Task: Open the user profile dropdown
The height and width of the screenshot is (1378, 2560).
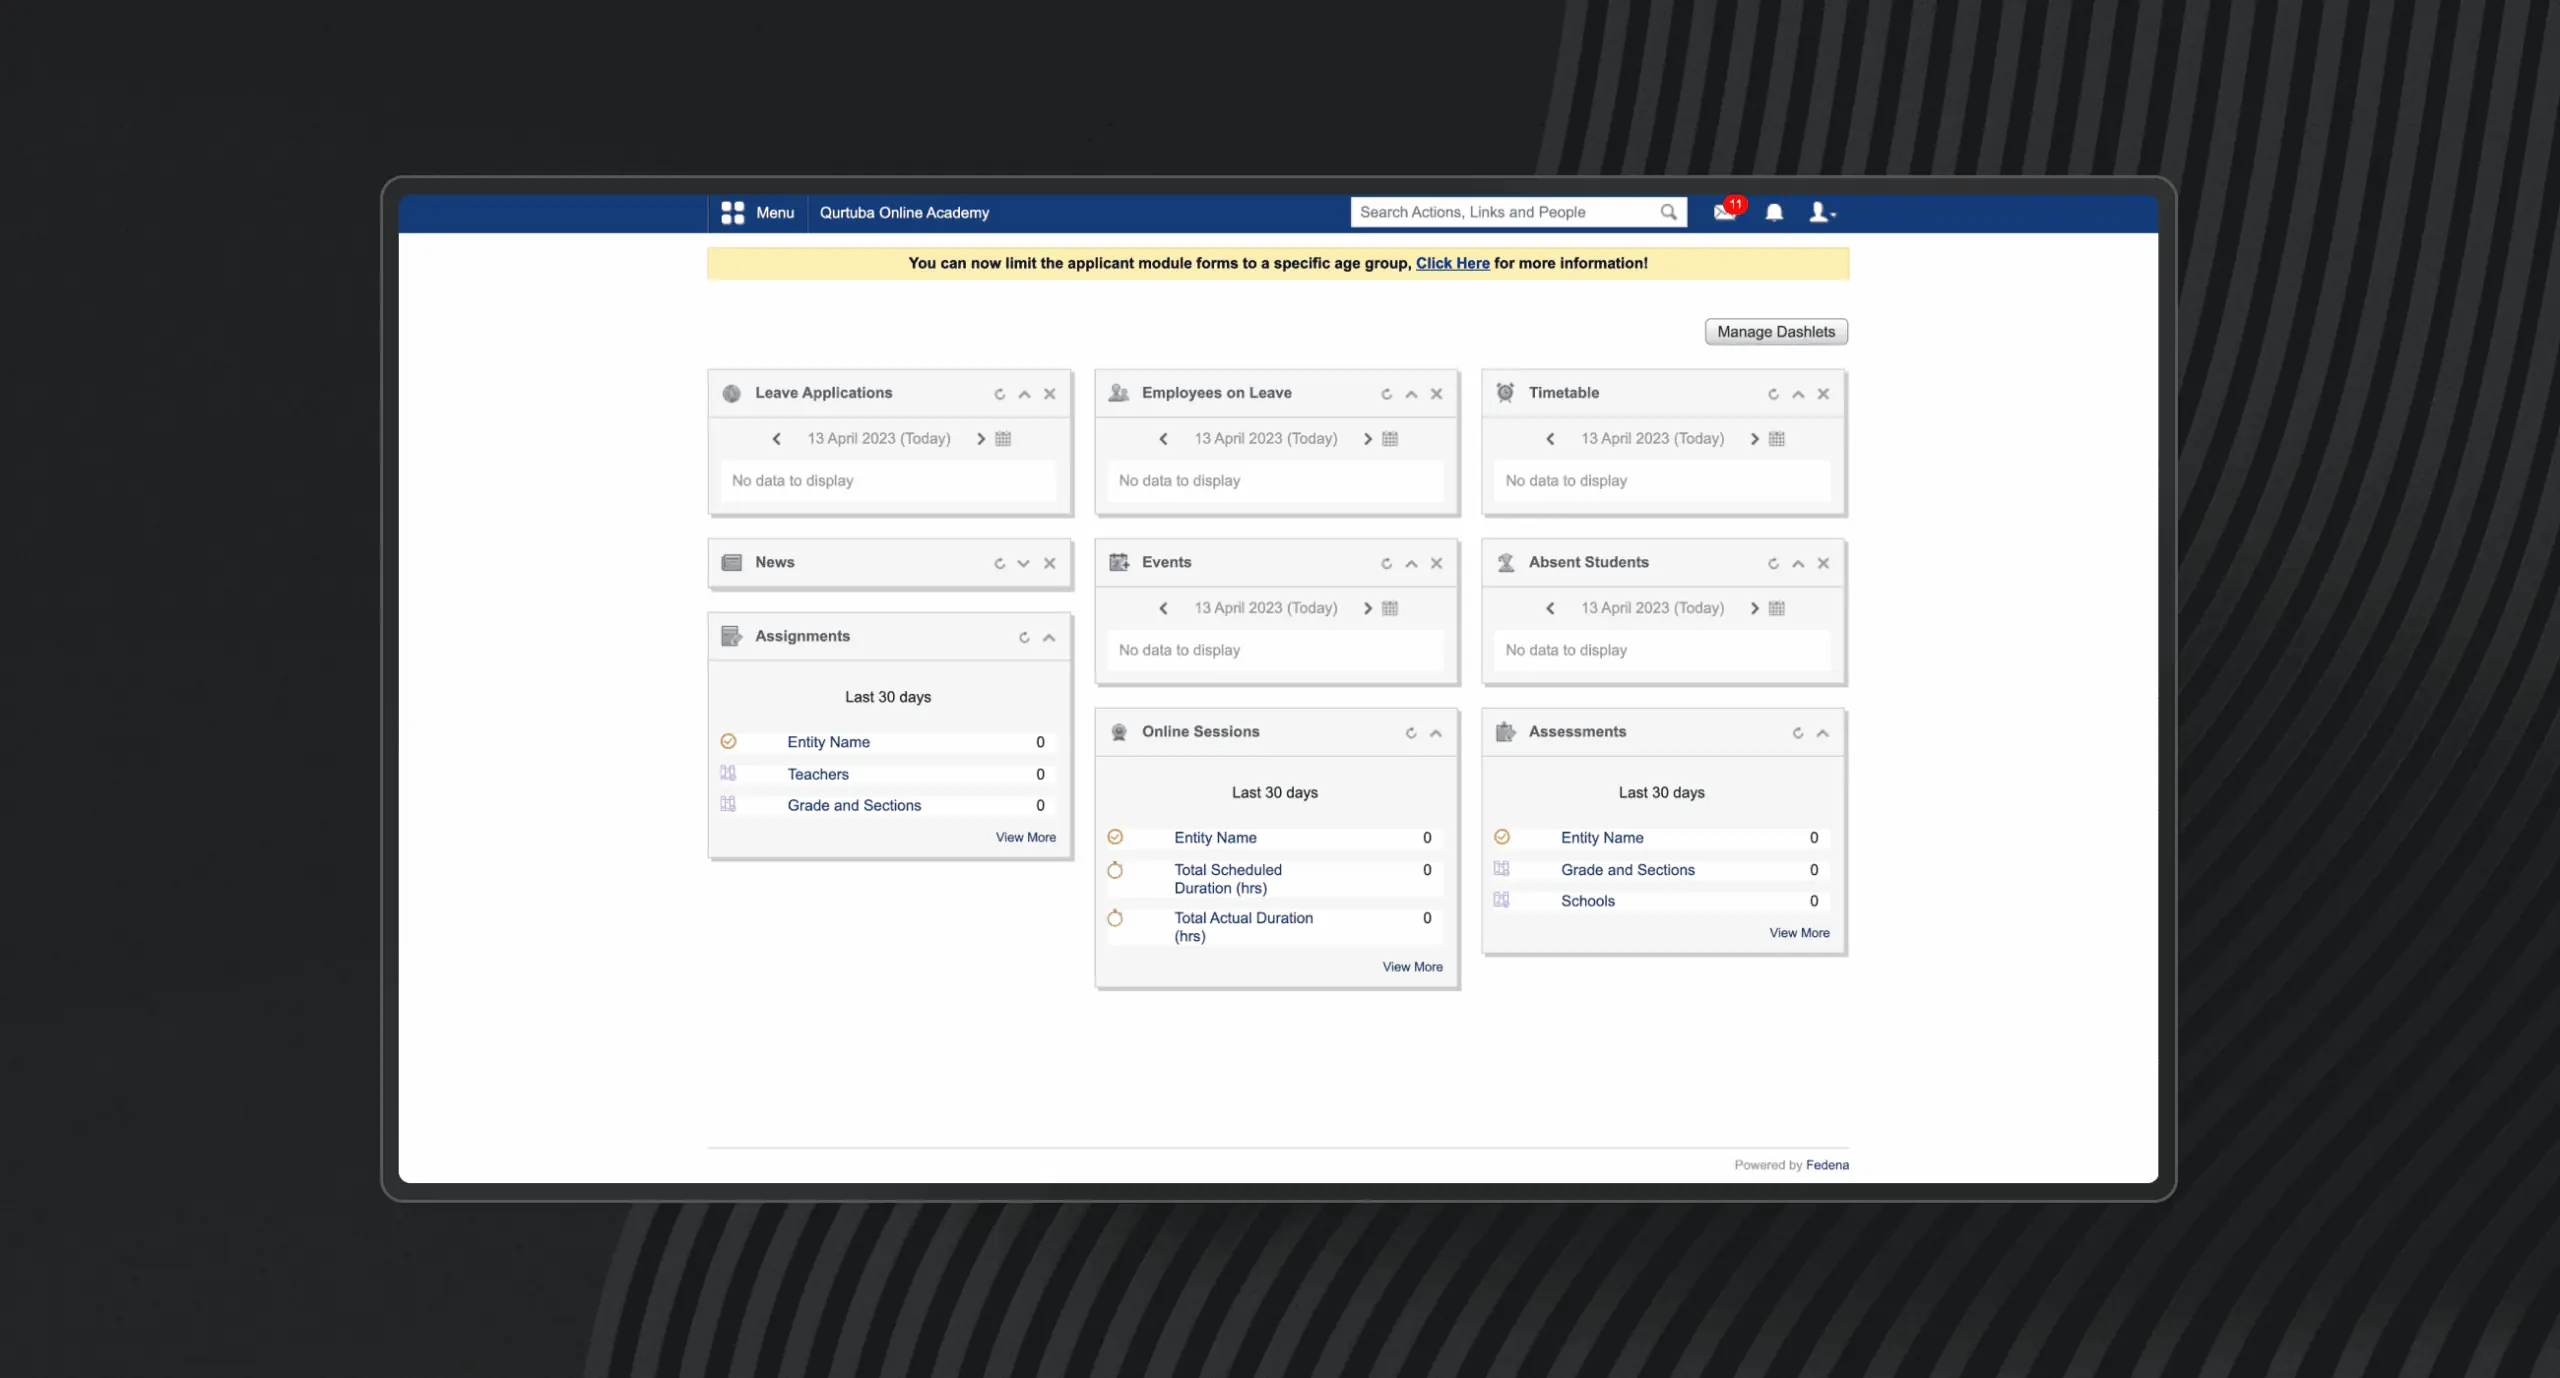Action: [1822, 212]
